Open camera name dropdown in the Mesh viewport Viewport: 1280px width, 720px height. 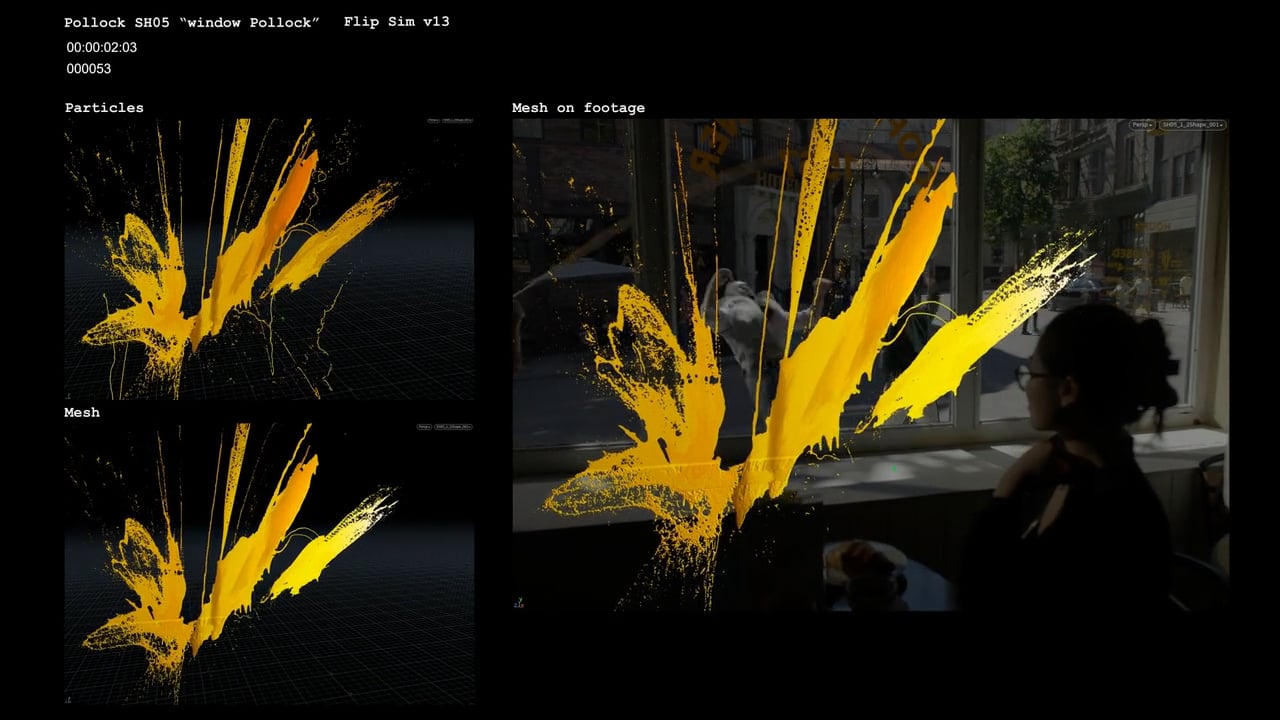pos(453,427)
